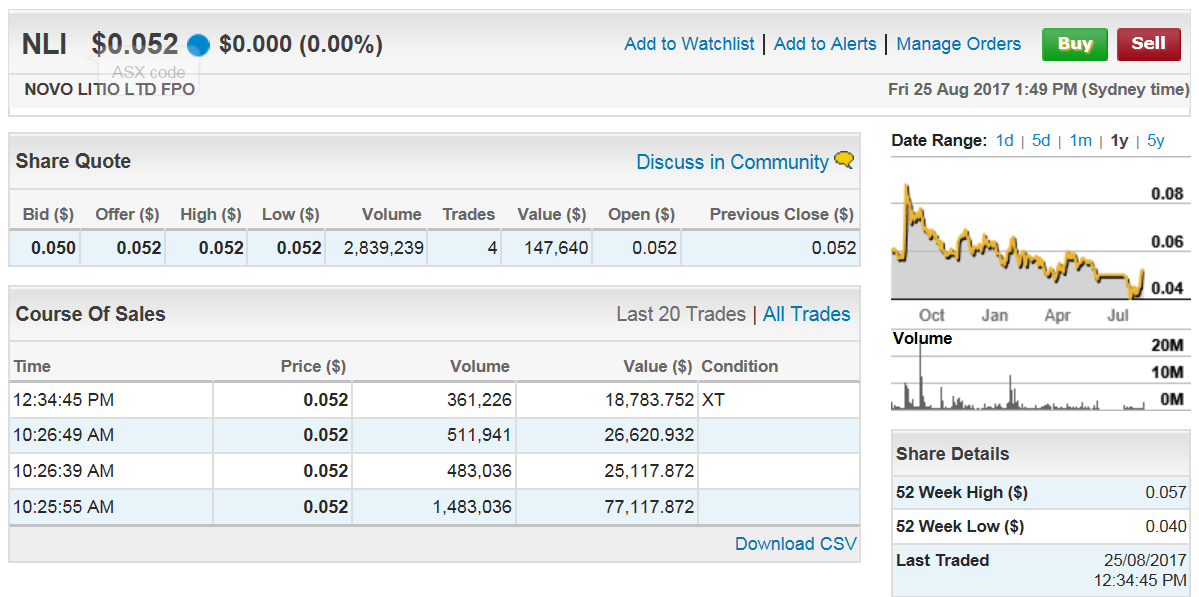Click the XT condition code
The image size is (1199, 597).
[x=713, y=400]
